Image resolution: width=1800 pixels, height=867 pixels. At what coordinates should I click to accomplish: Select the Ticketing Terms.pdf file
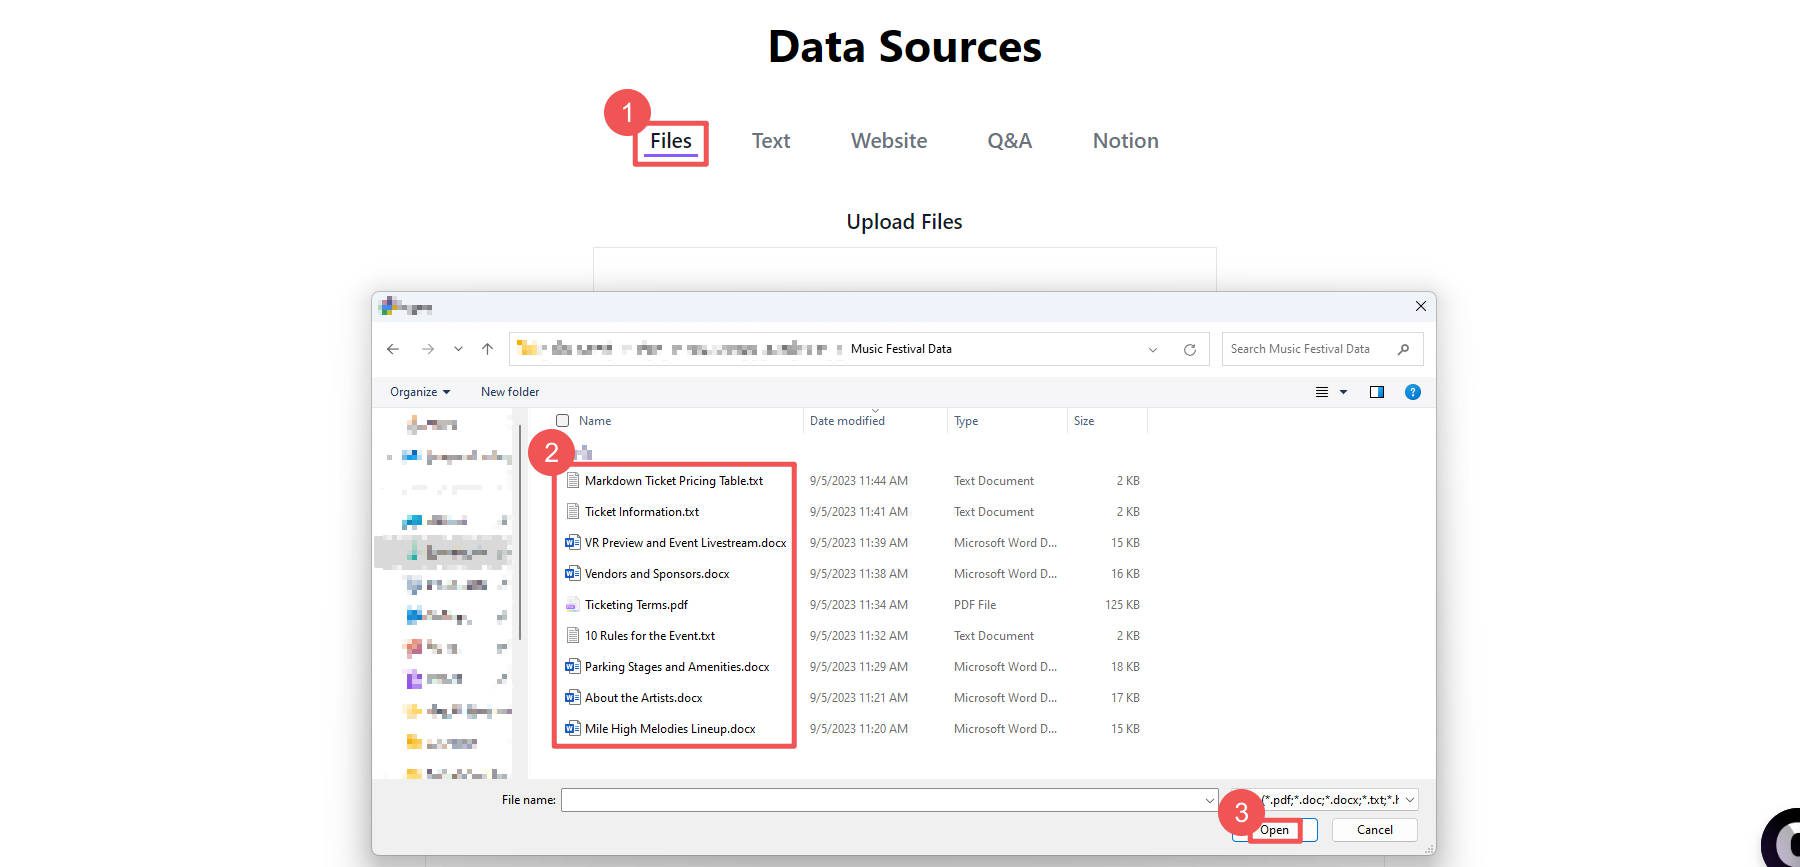point(636,605)
